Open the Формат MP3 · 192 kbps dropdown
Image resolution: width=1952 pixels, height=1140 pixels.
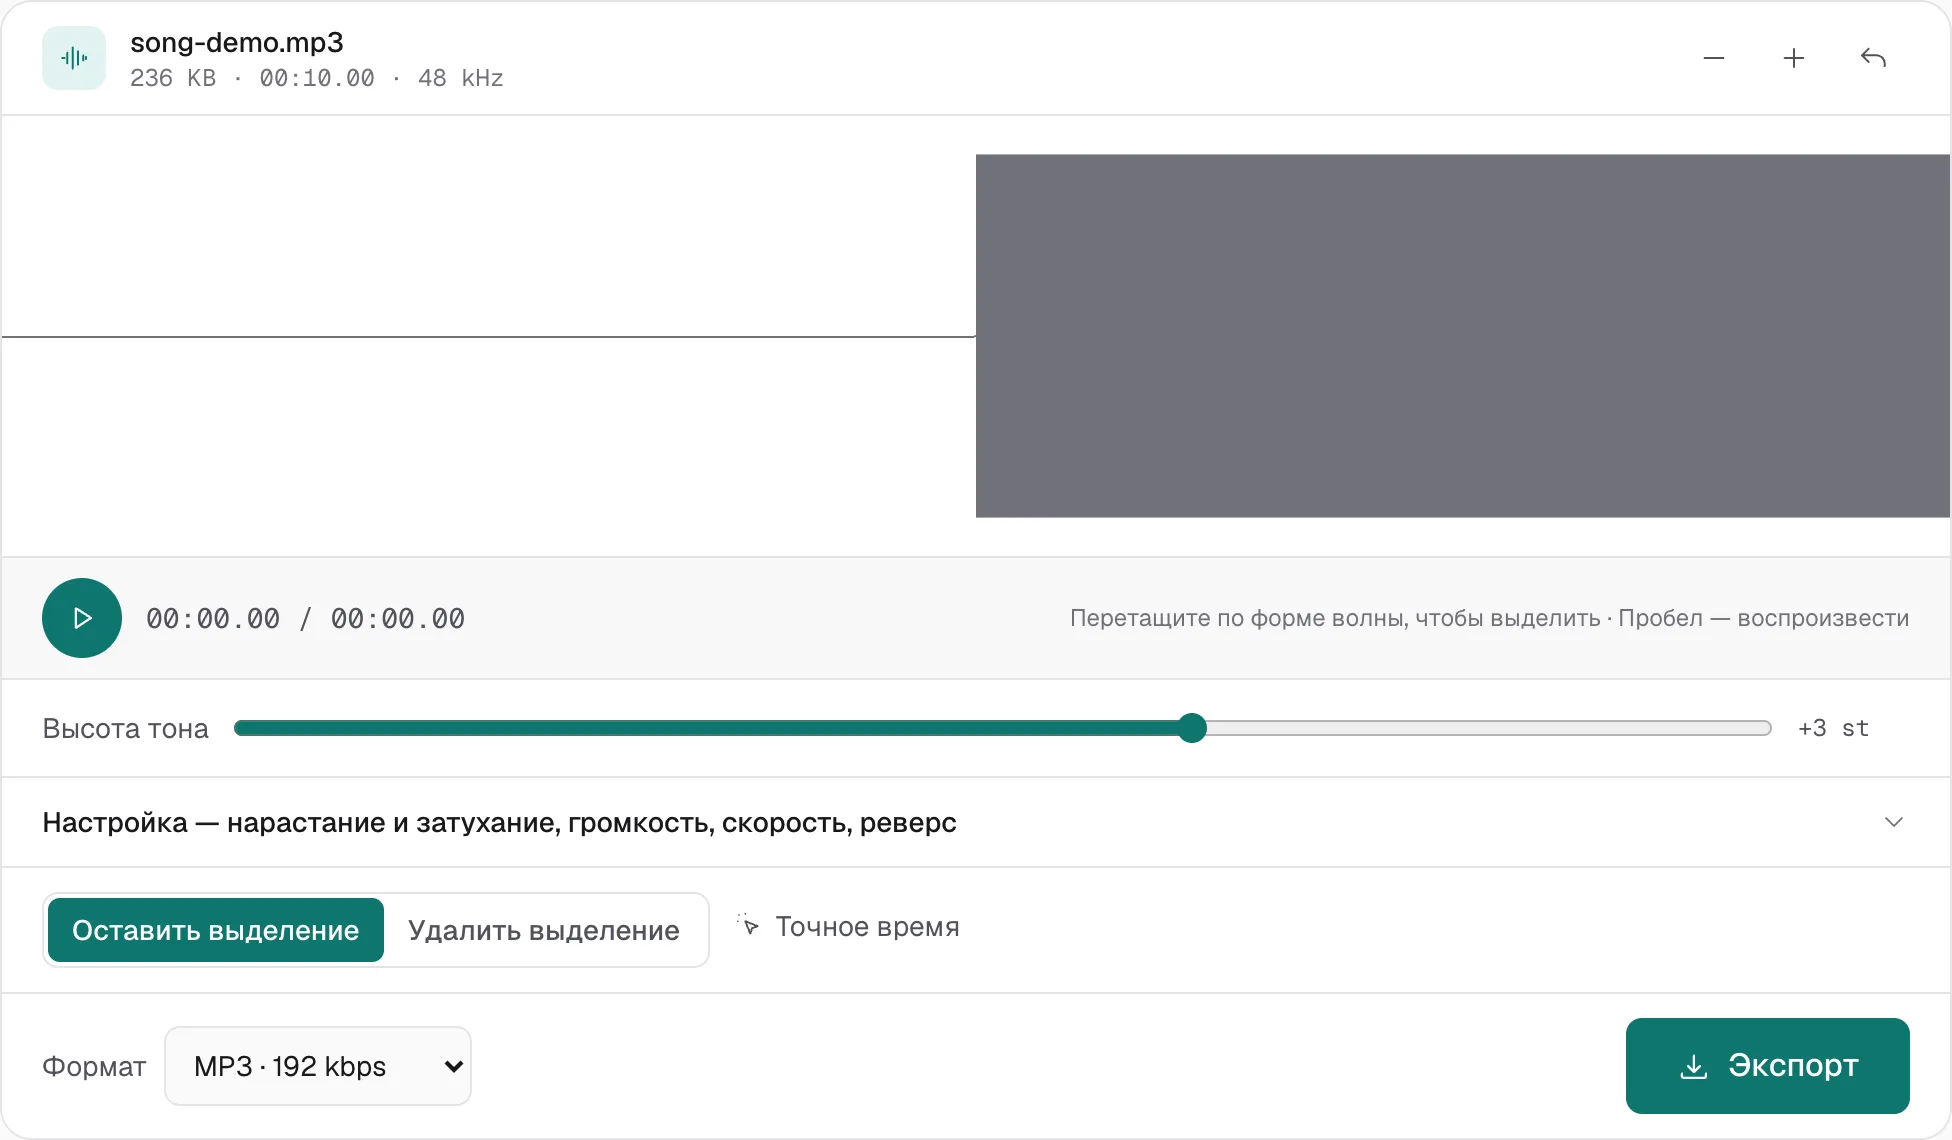(318, 1066)
